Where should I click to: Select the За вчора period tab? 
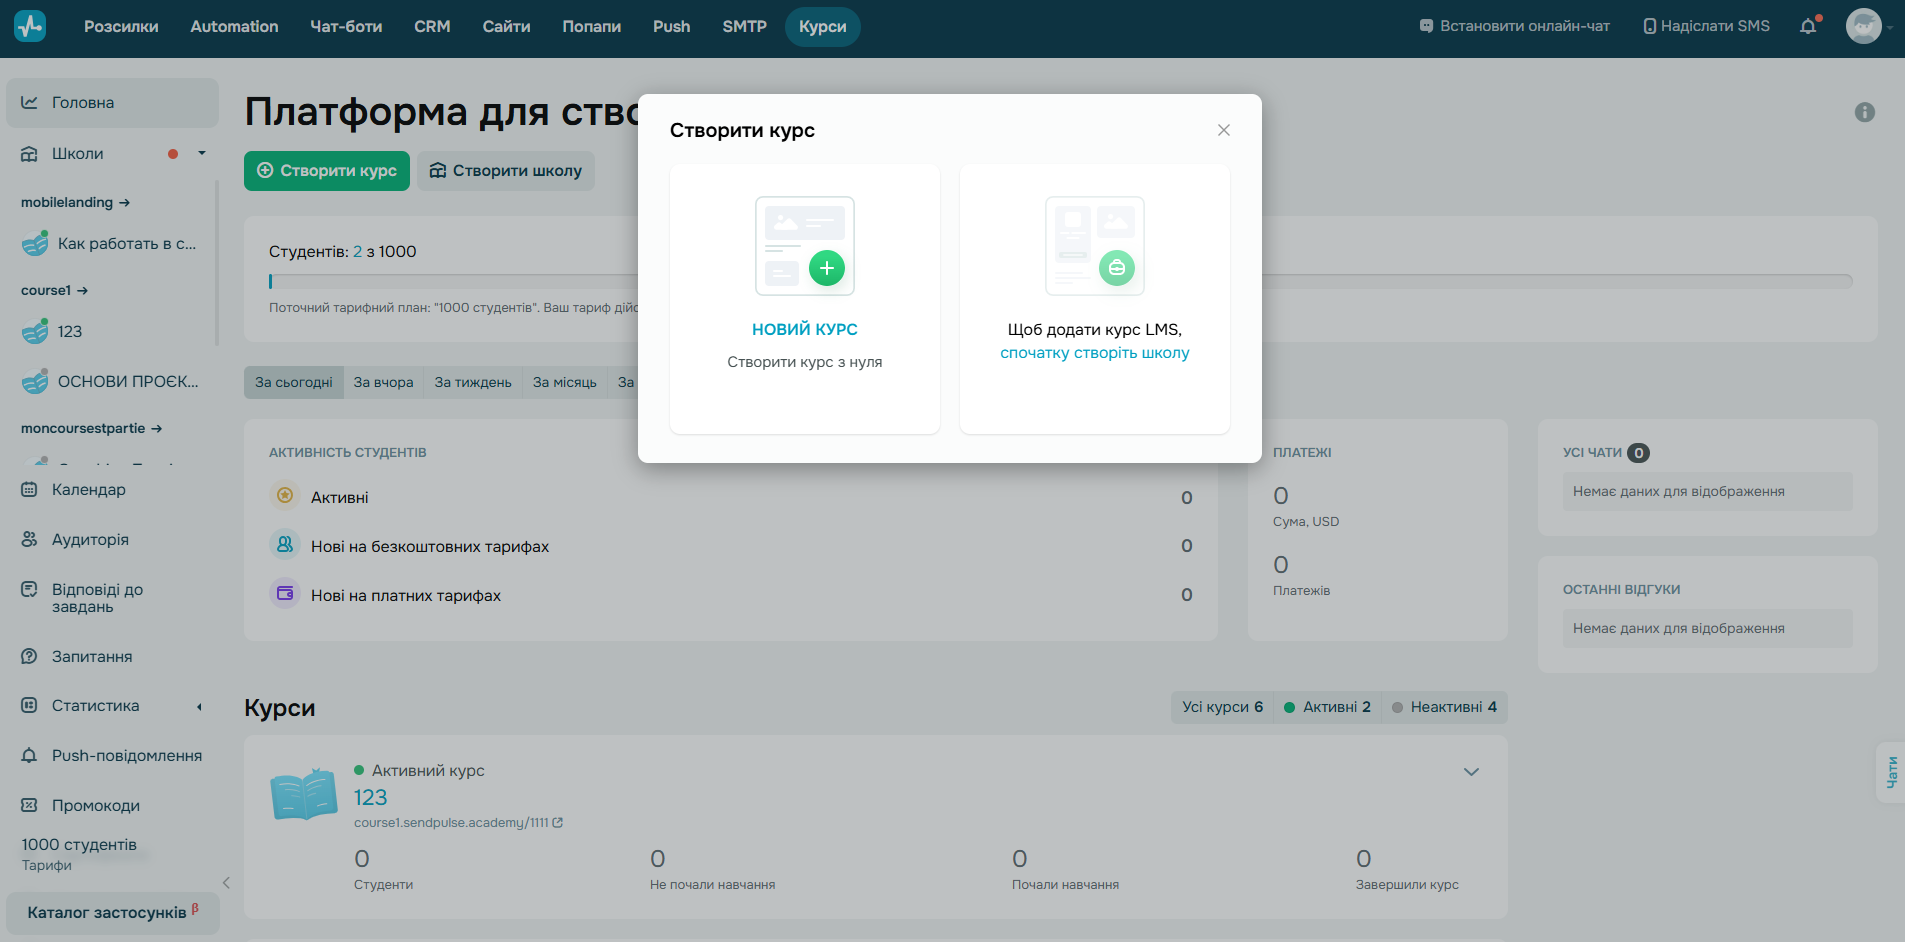pyautogui.click(x=383, y=382)
